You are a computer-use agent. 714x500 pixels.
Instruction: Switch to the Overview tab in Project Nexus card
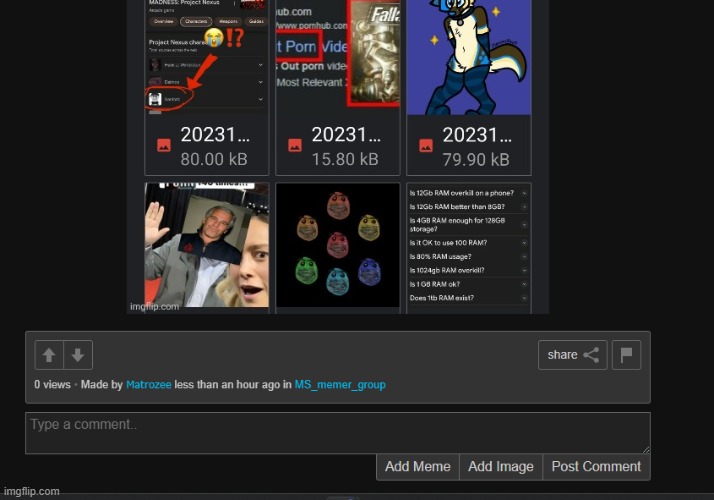163,21
